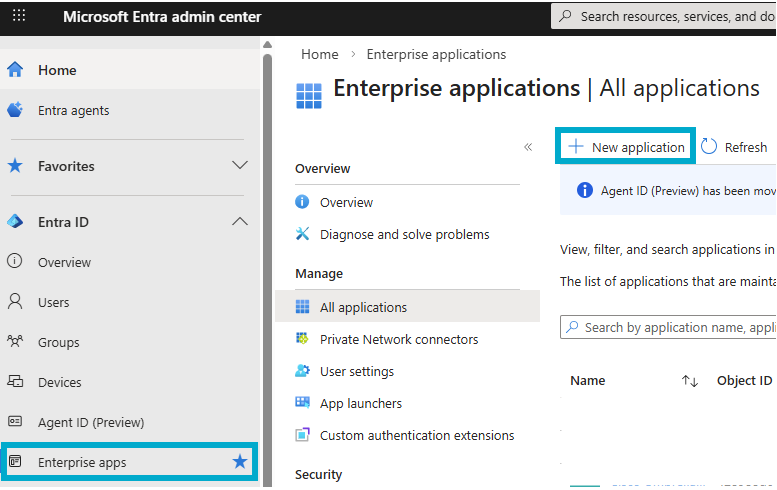This screenshot has width=777, height=490.
Task: Sort by Name using the arrows icon
Action: 689,381
